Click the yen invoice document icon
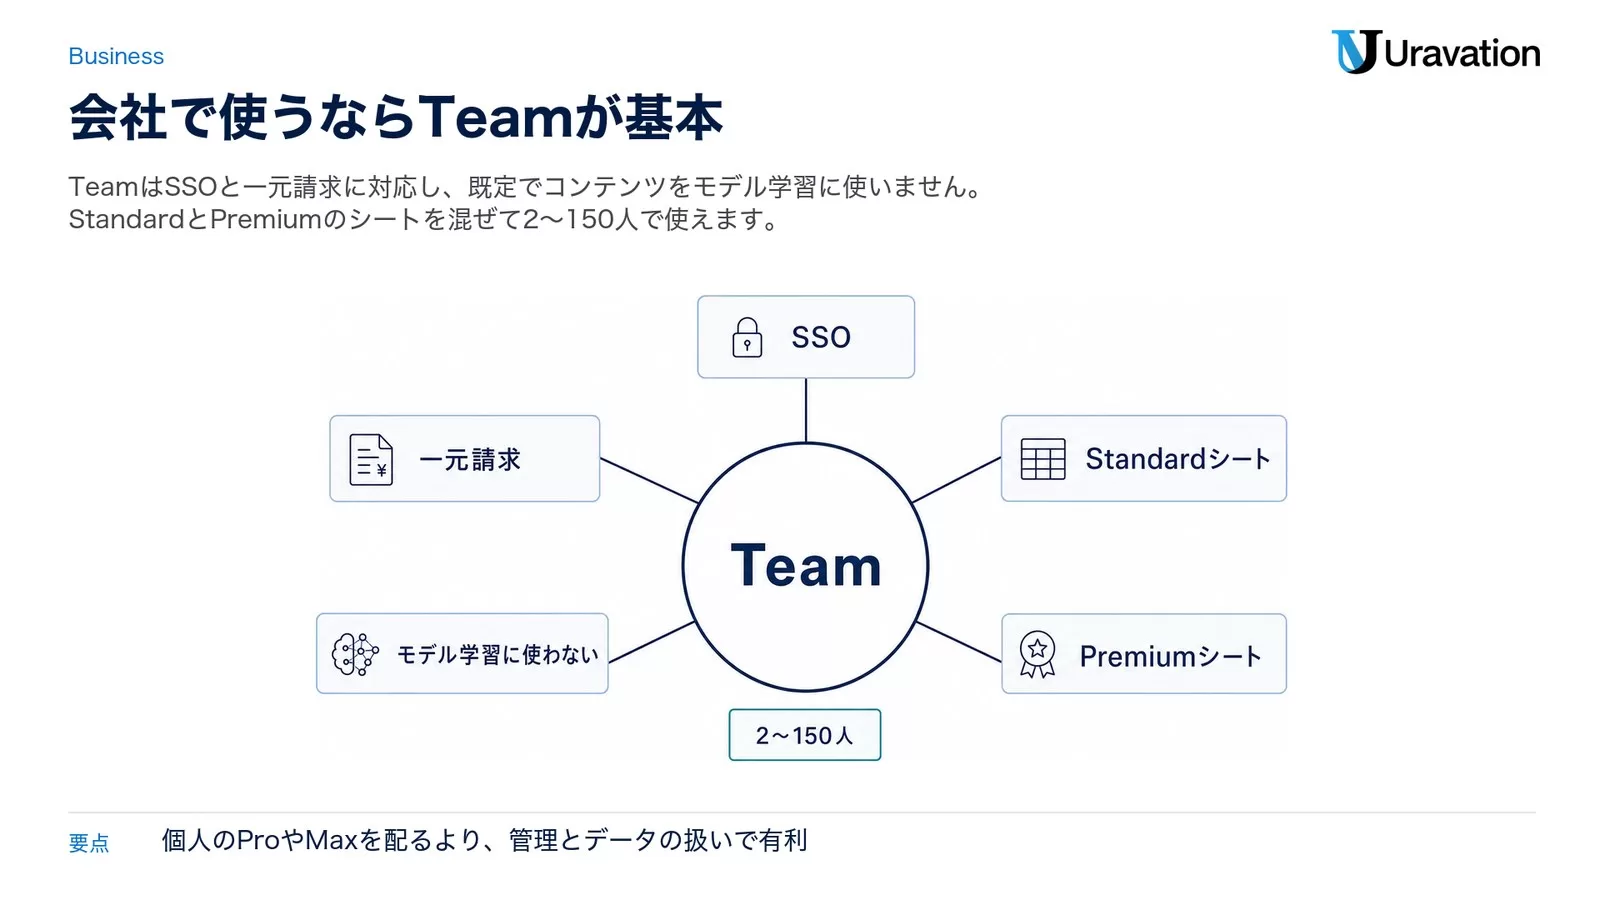 coord(370,459)
